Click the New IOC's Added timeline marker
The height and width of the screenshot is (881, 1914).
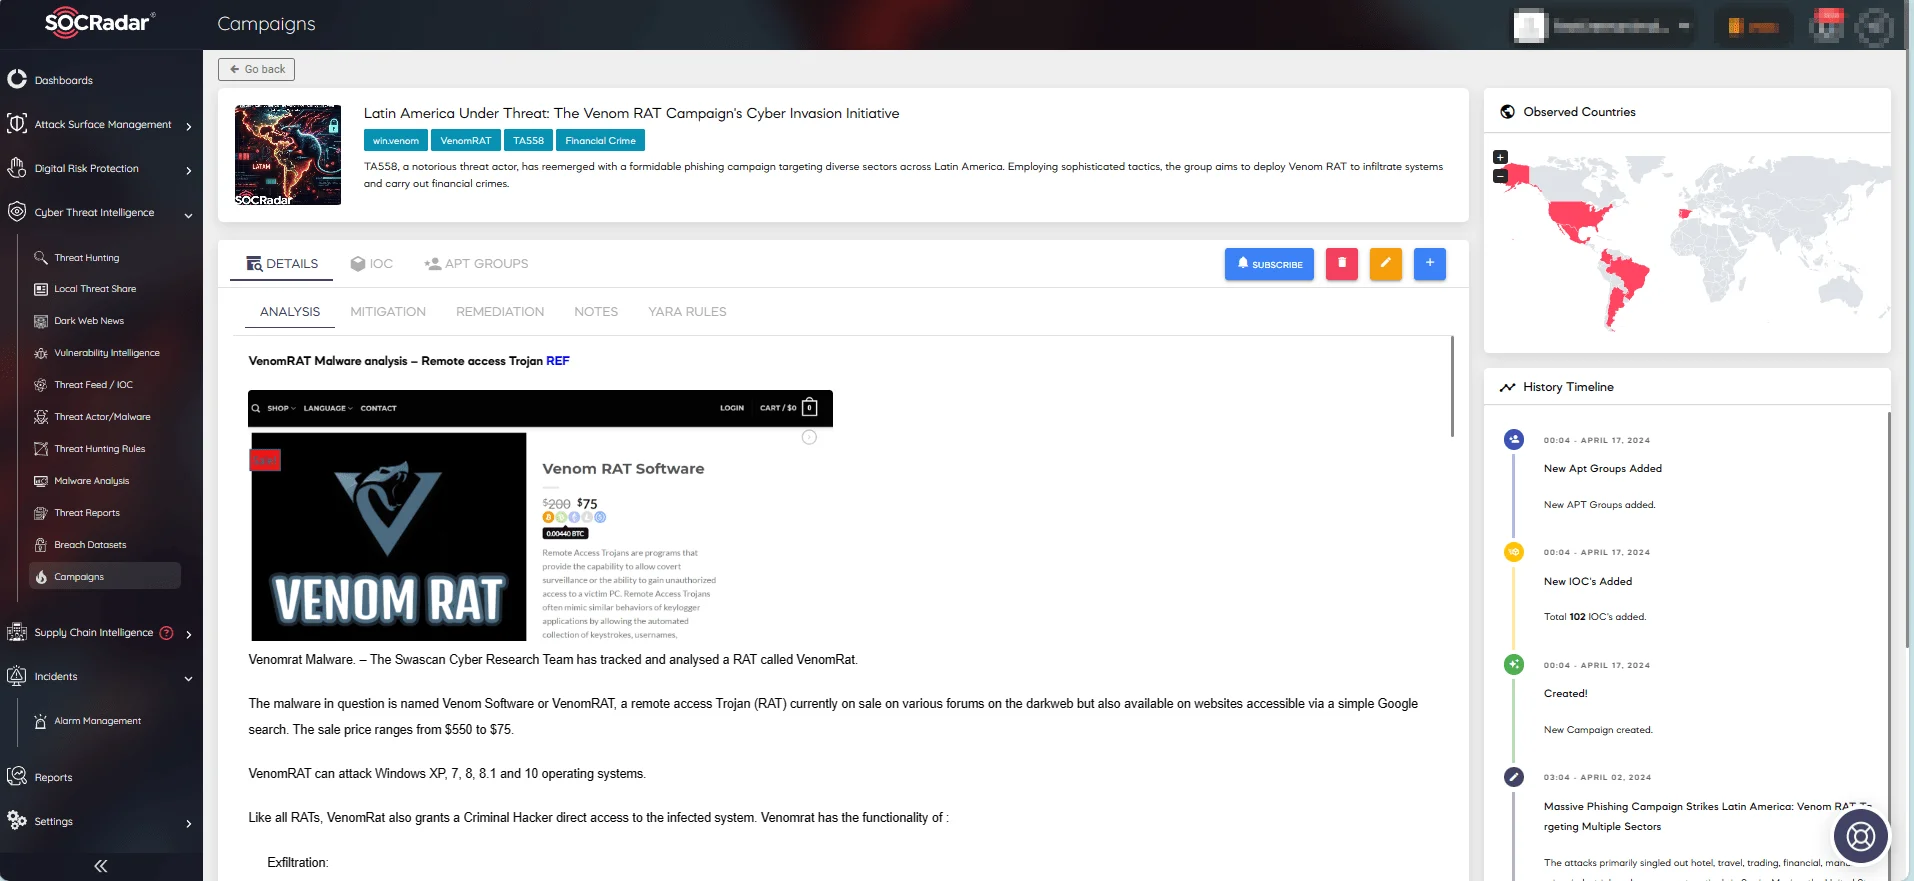point(1514,552)
